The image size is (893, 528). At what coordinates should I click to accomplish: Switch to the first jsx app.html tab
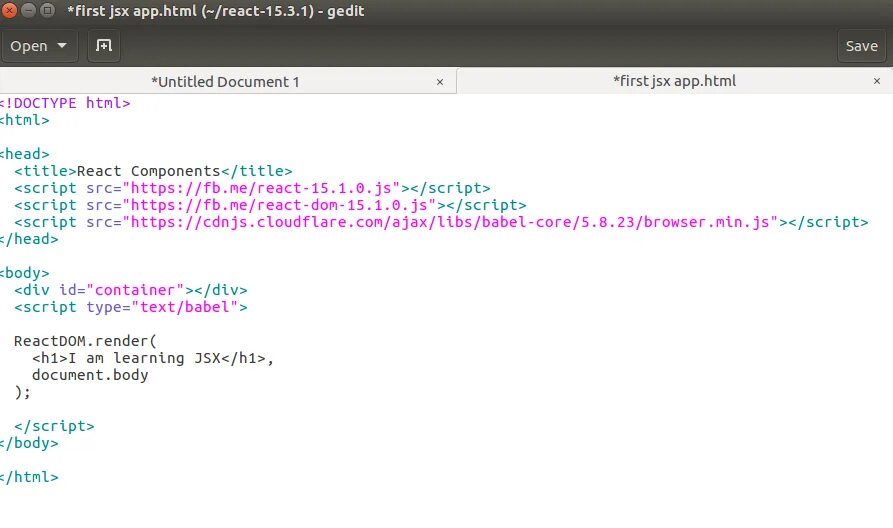tap(674, 81)
